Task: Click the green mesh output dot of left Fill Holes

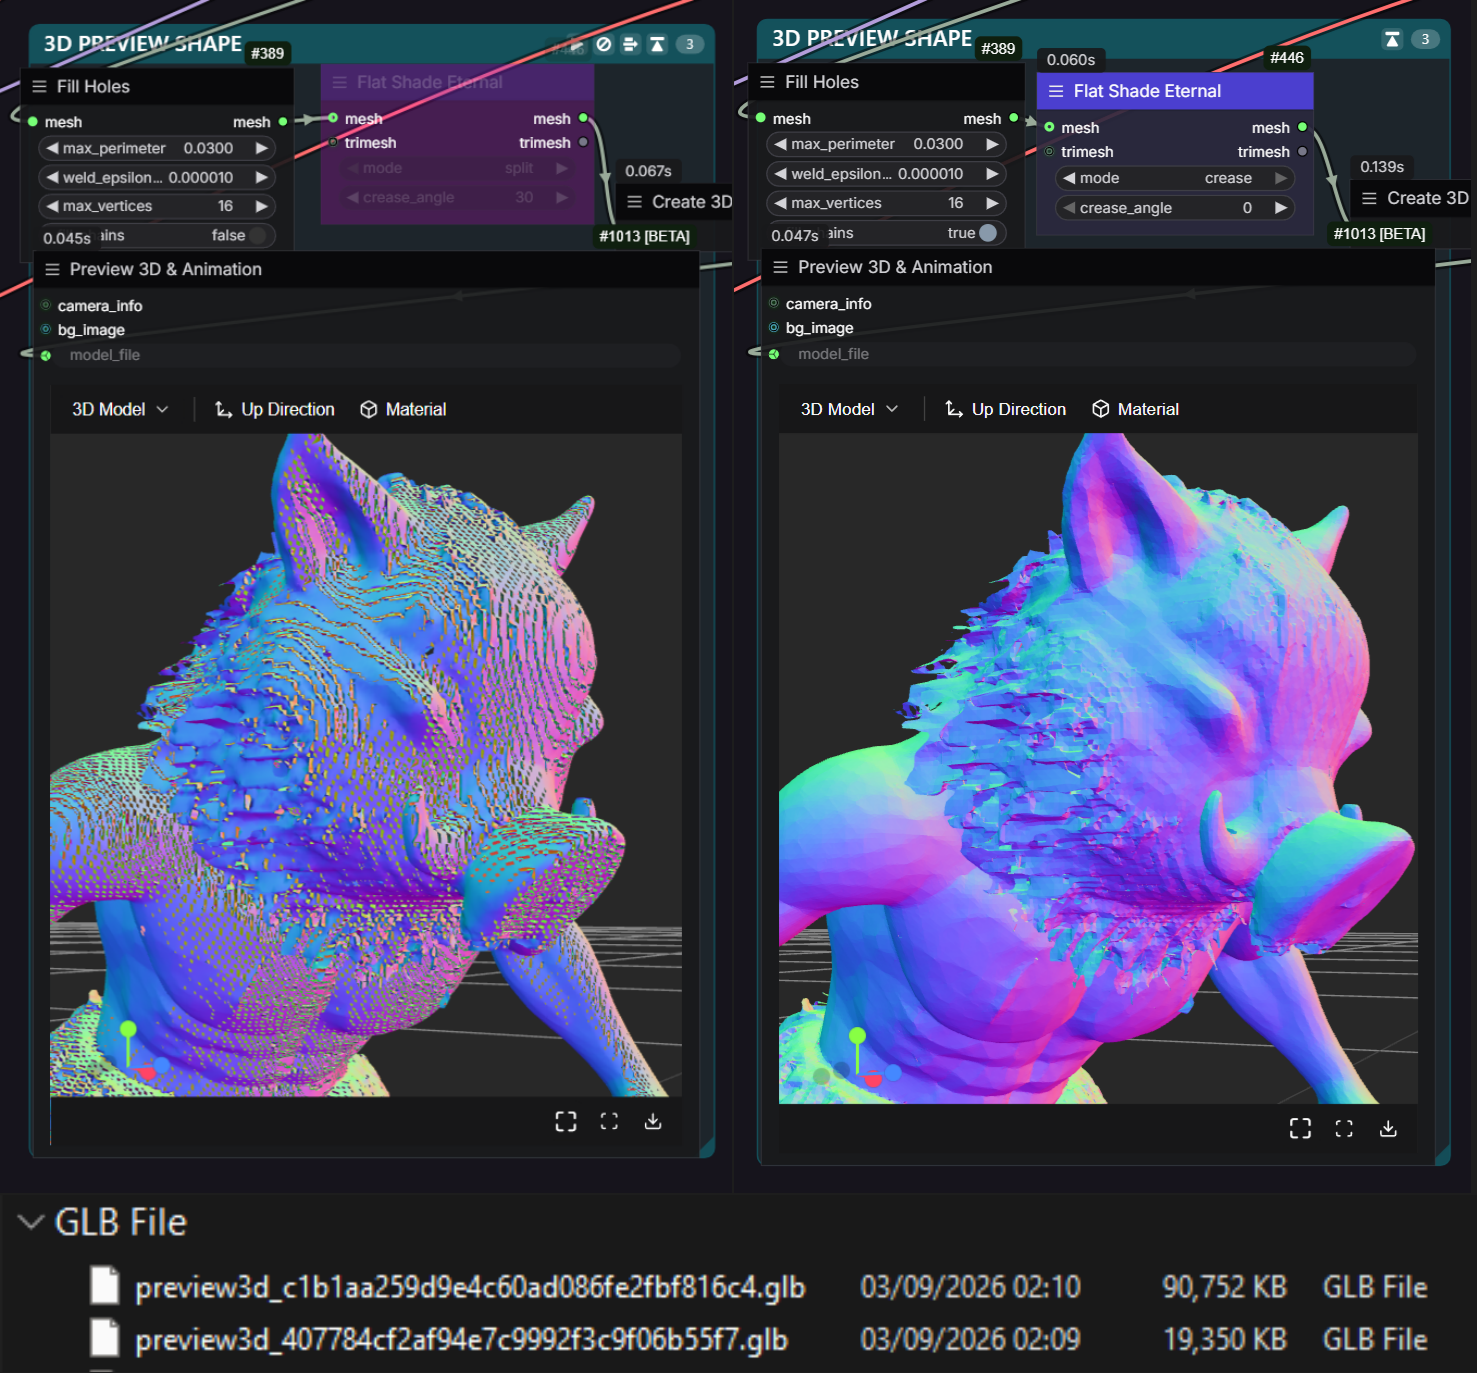Action: (x=283, y=122)
